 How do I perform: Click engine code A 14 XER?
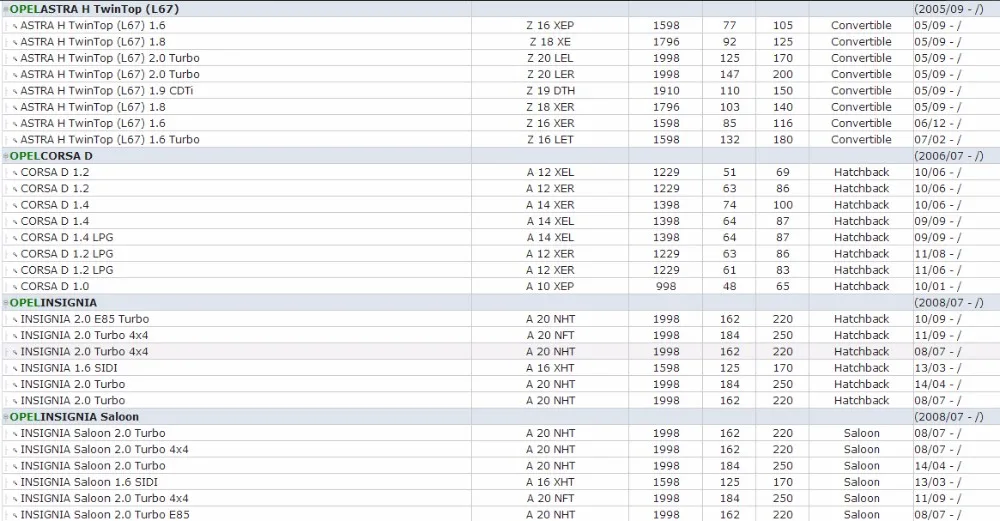[x=550, y=205]
